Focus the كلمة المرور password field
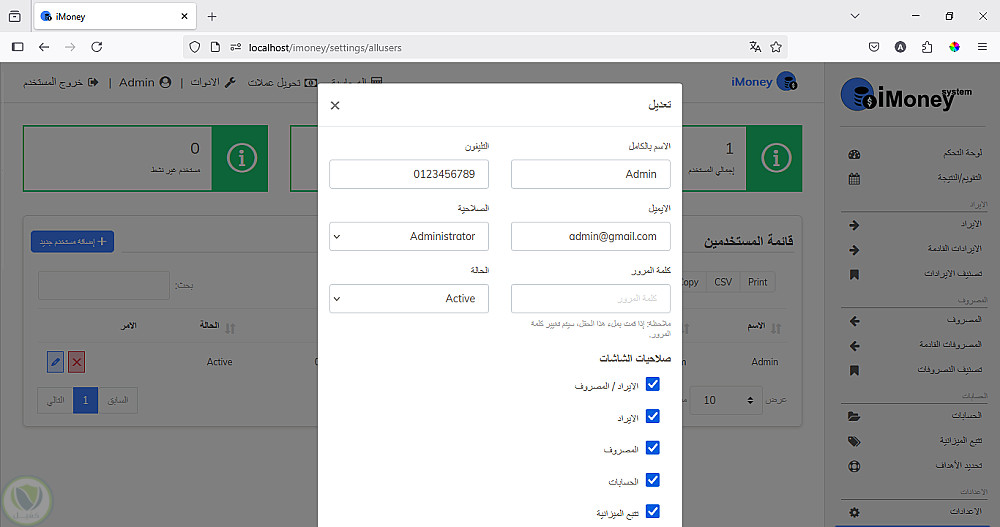Viewport: 1000px width, 527px height. (x=591, y=299)
